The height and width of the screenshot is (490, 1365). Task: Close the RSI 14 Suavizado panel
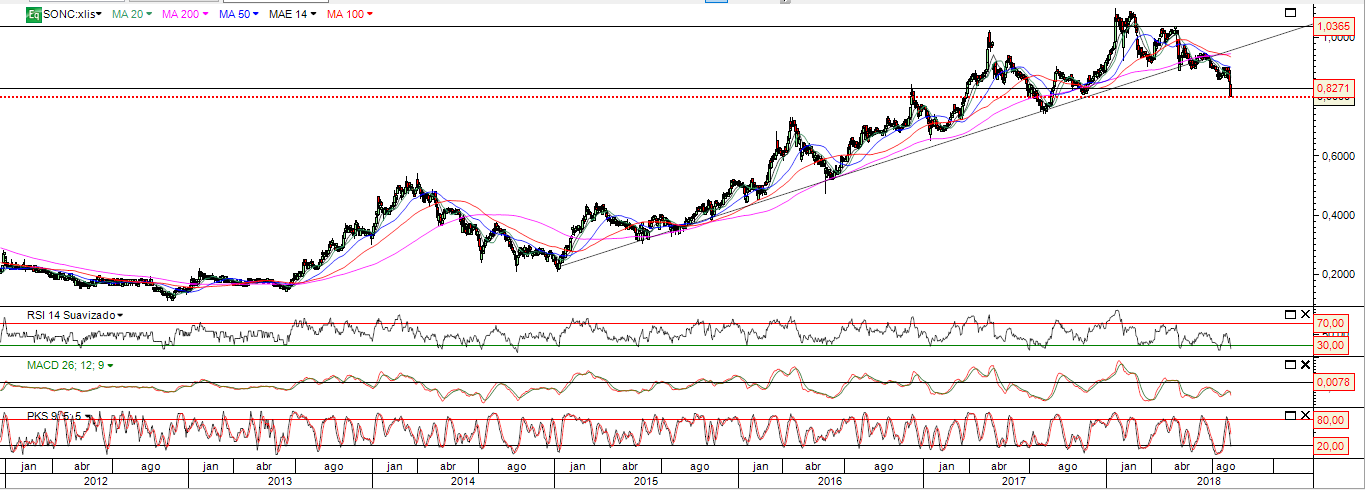coord(1303,314)
